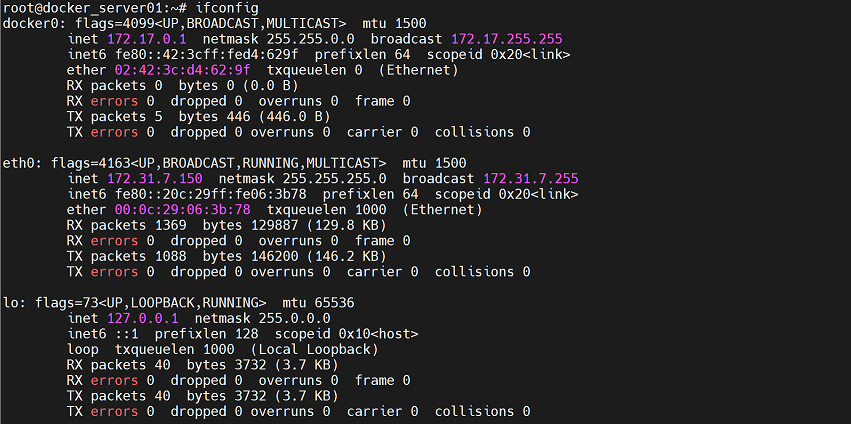Click the docker0 interface name
Viewport: 851px width, 424px height.
(x=31, y=23)
